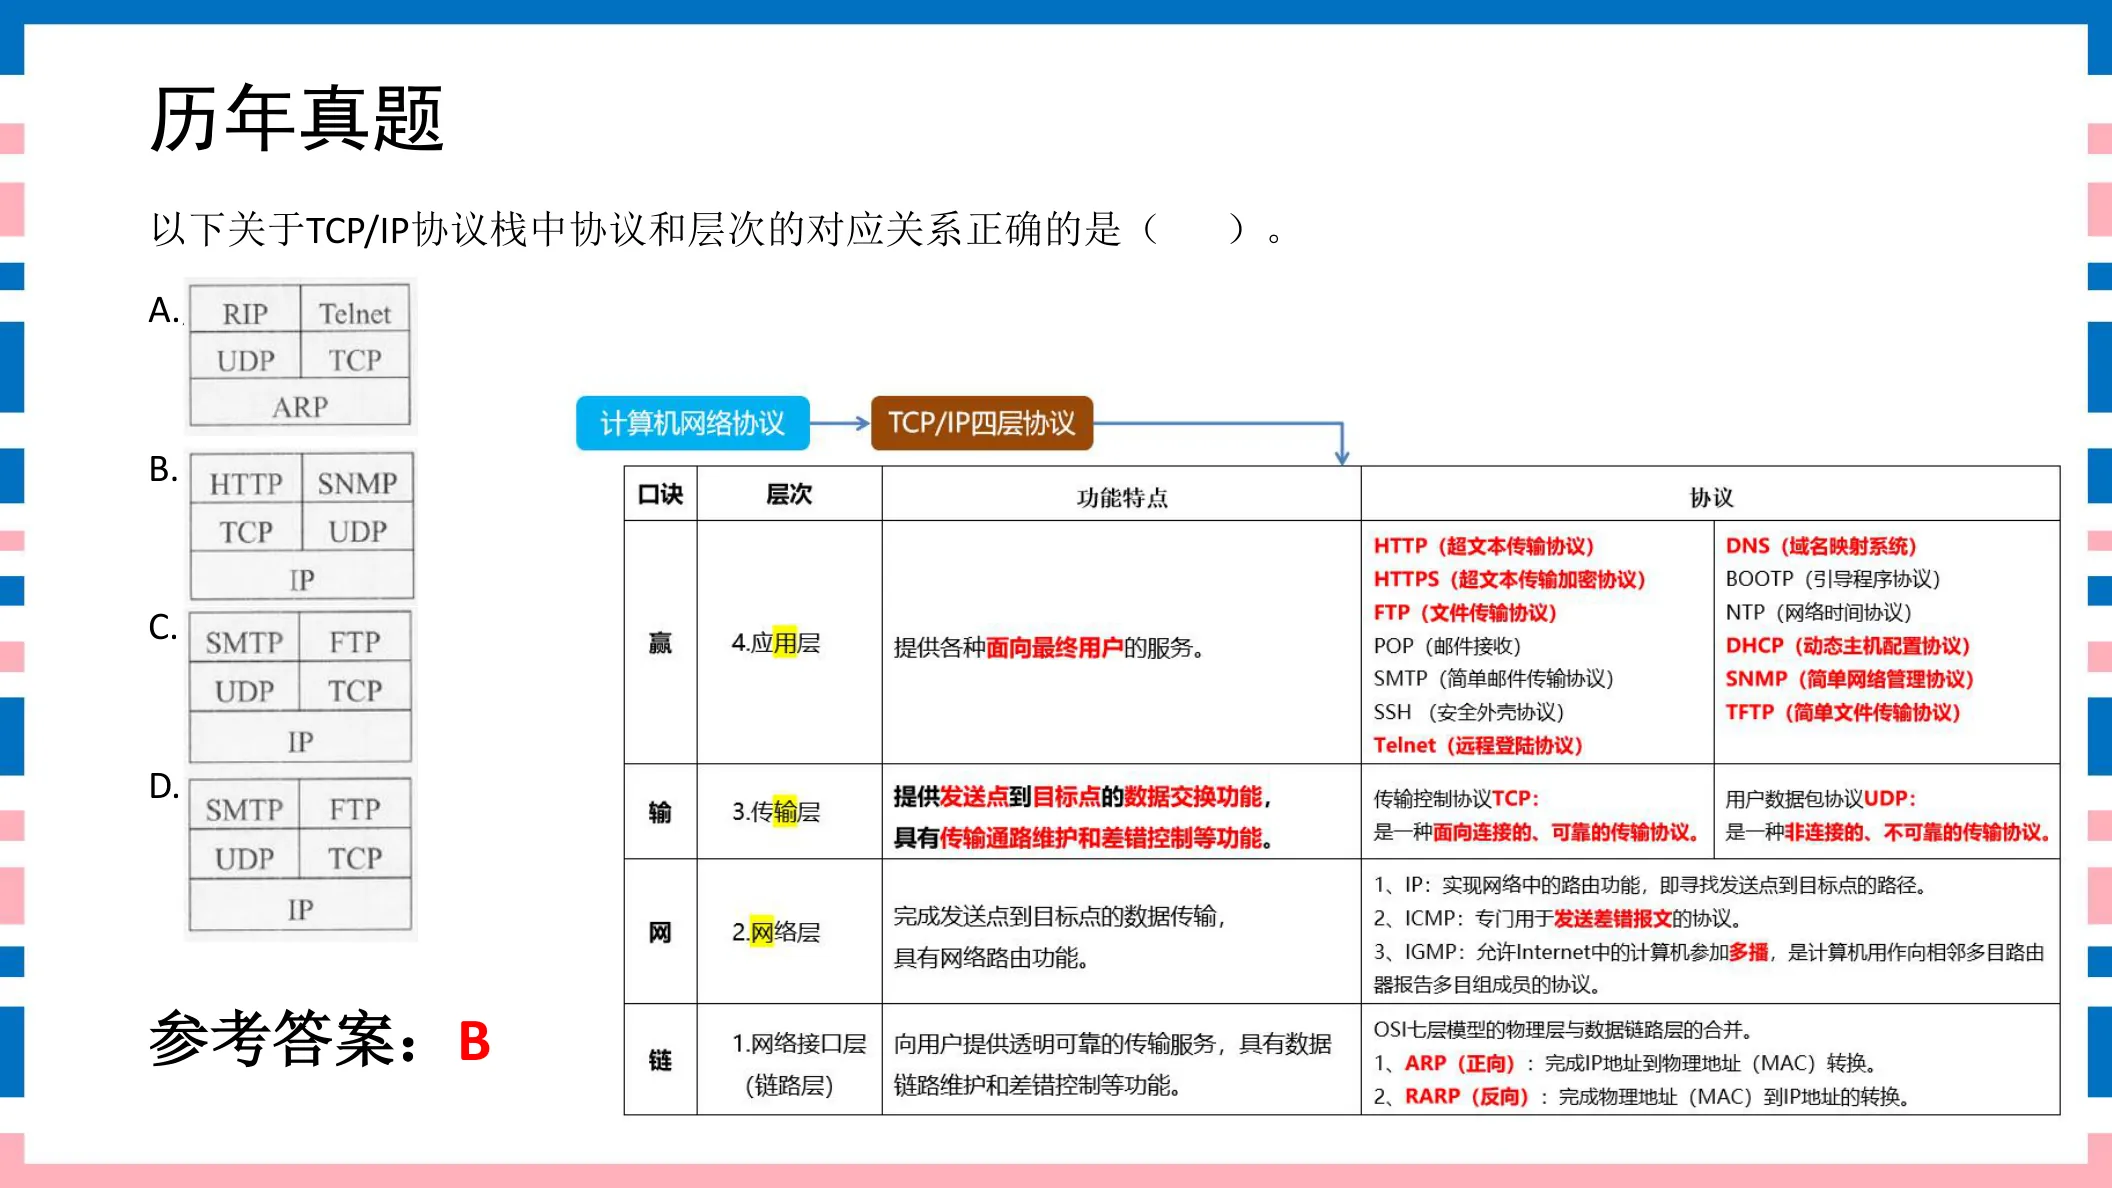
Task: Click 'POP (邮件接收)' entry
Action: click(x=1447, y=646)
